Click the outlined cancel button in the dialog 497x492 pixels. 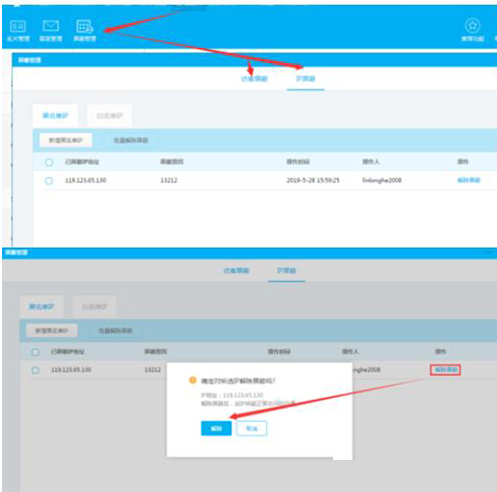click(252, 428)
